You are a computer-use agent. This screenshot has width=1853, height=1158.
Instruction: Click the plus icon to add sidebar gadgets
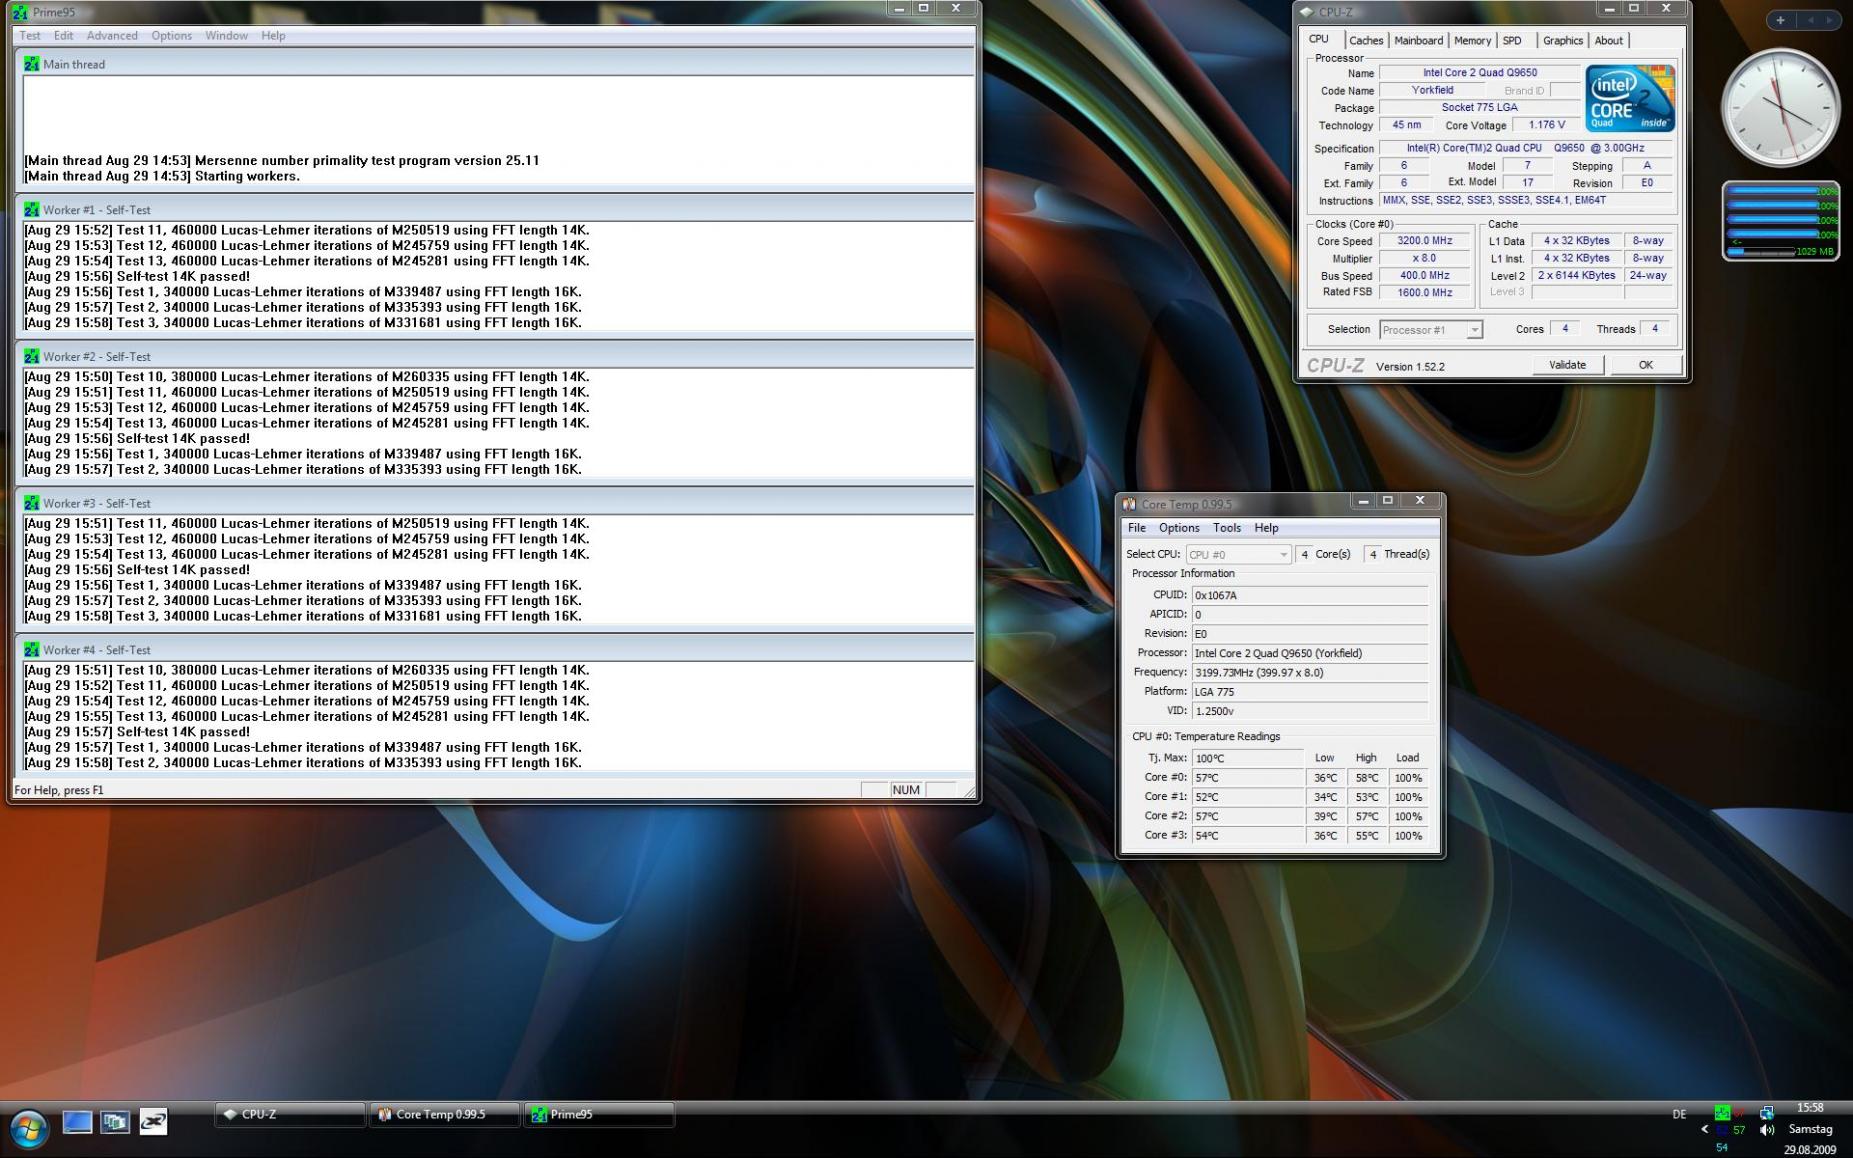click(x=1780, y=20)
